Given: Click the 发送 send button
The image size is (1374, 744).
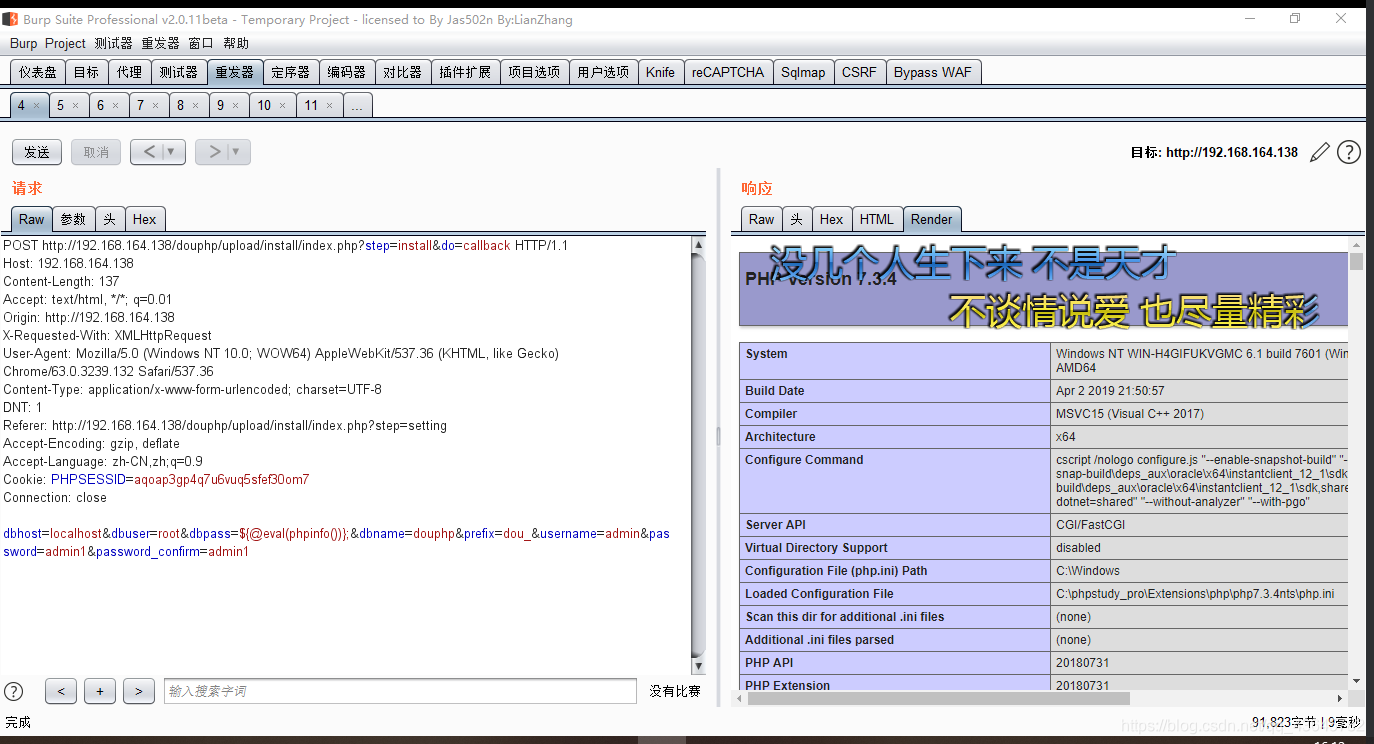Looking at the screenshot, I should pos(37,152).
